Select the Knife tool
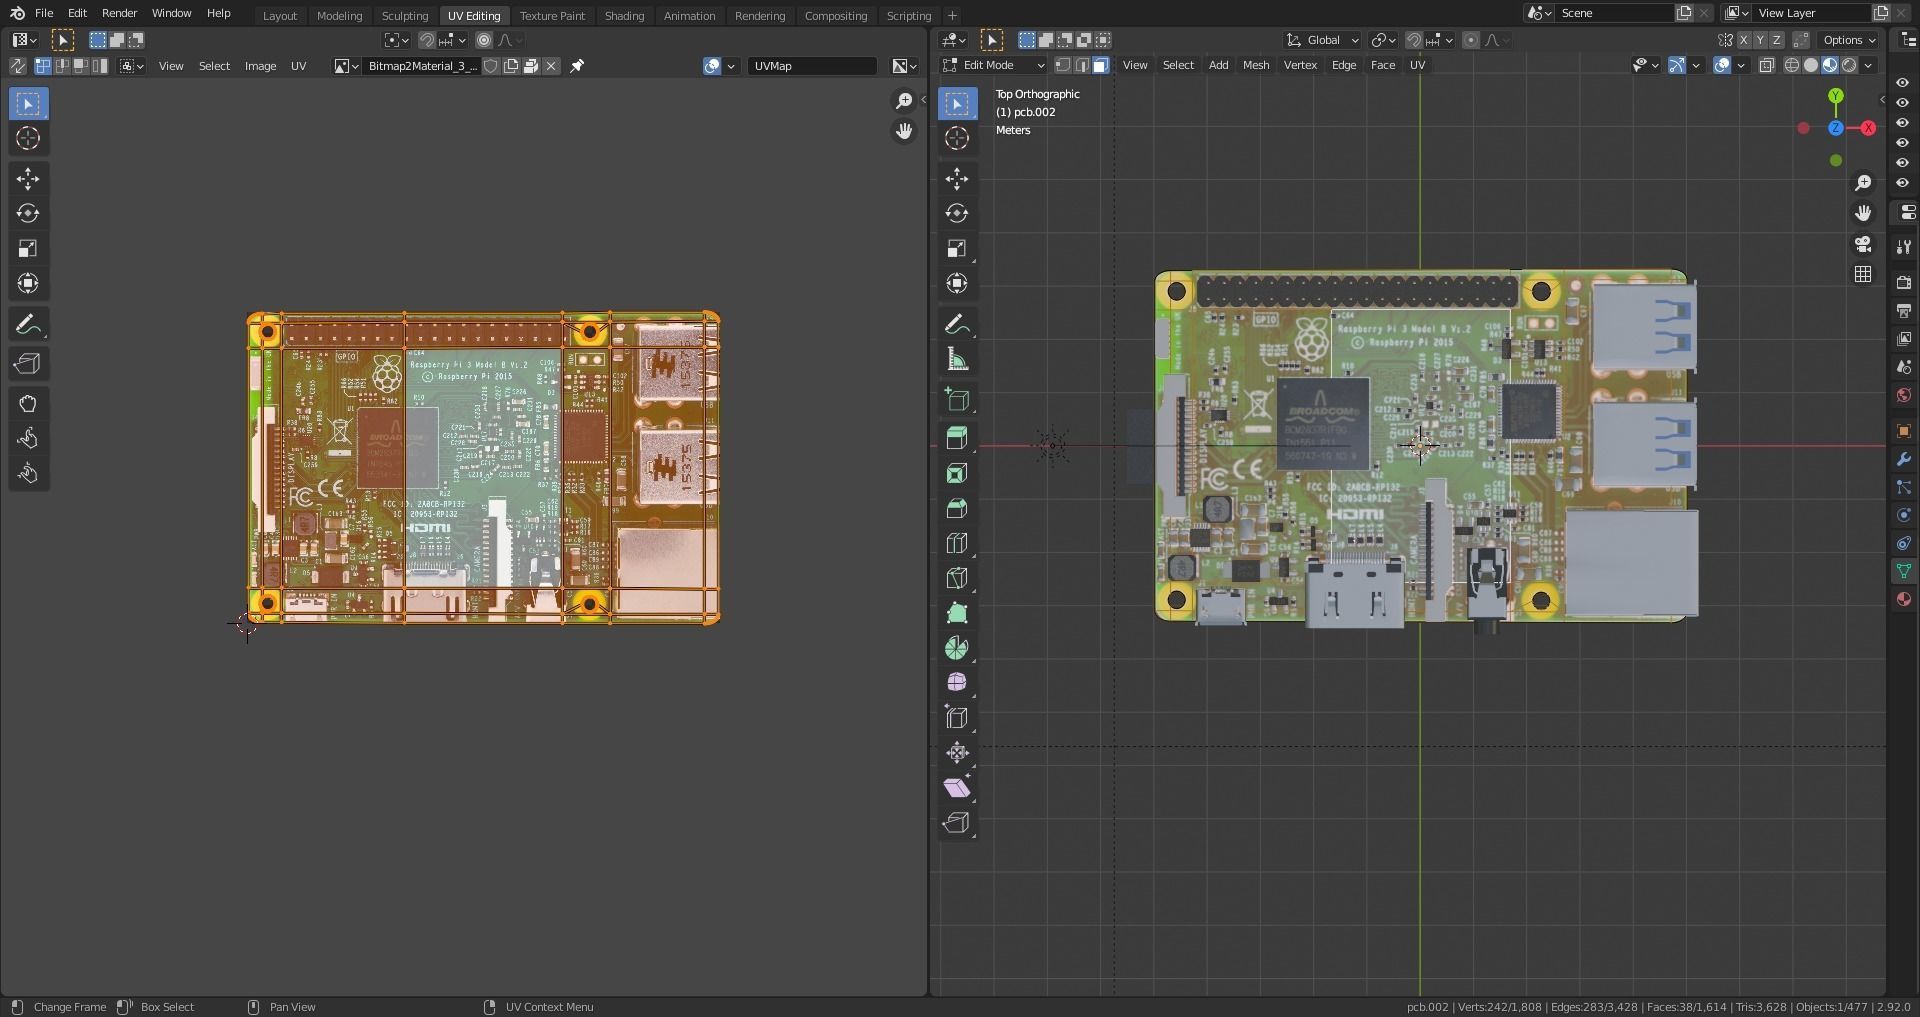The width and height of the screenshot is (1920, 1017). point(957,578)
